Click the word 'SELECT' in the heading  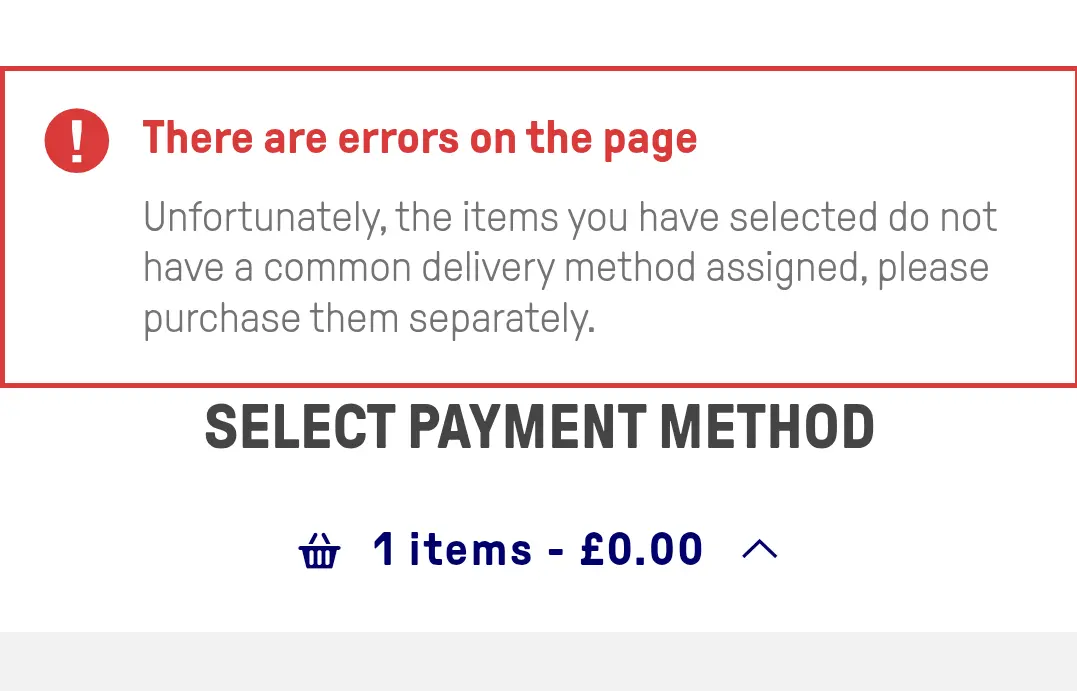(300, 428)
